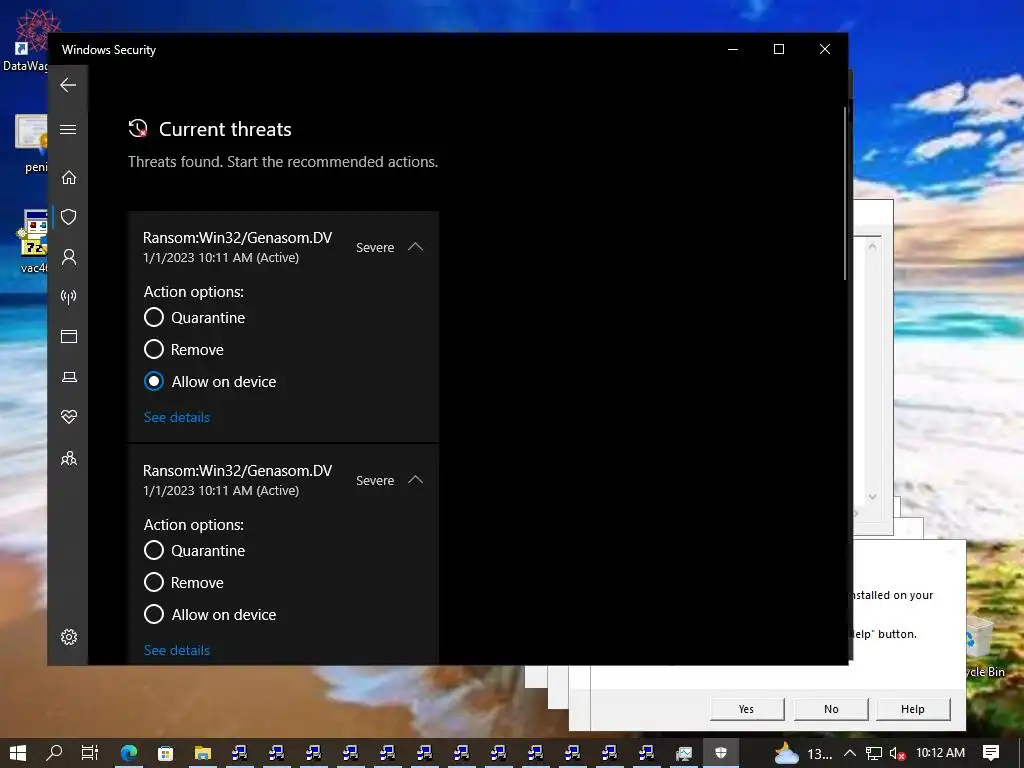Click the Windows Security vertical scrollbar
The width and height of the screenshot is (1024, 768).
point(844,193)
